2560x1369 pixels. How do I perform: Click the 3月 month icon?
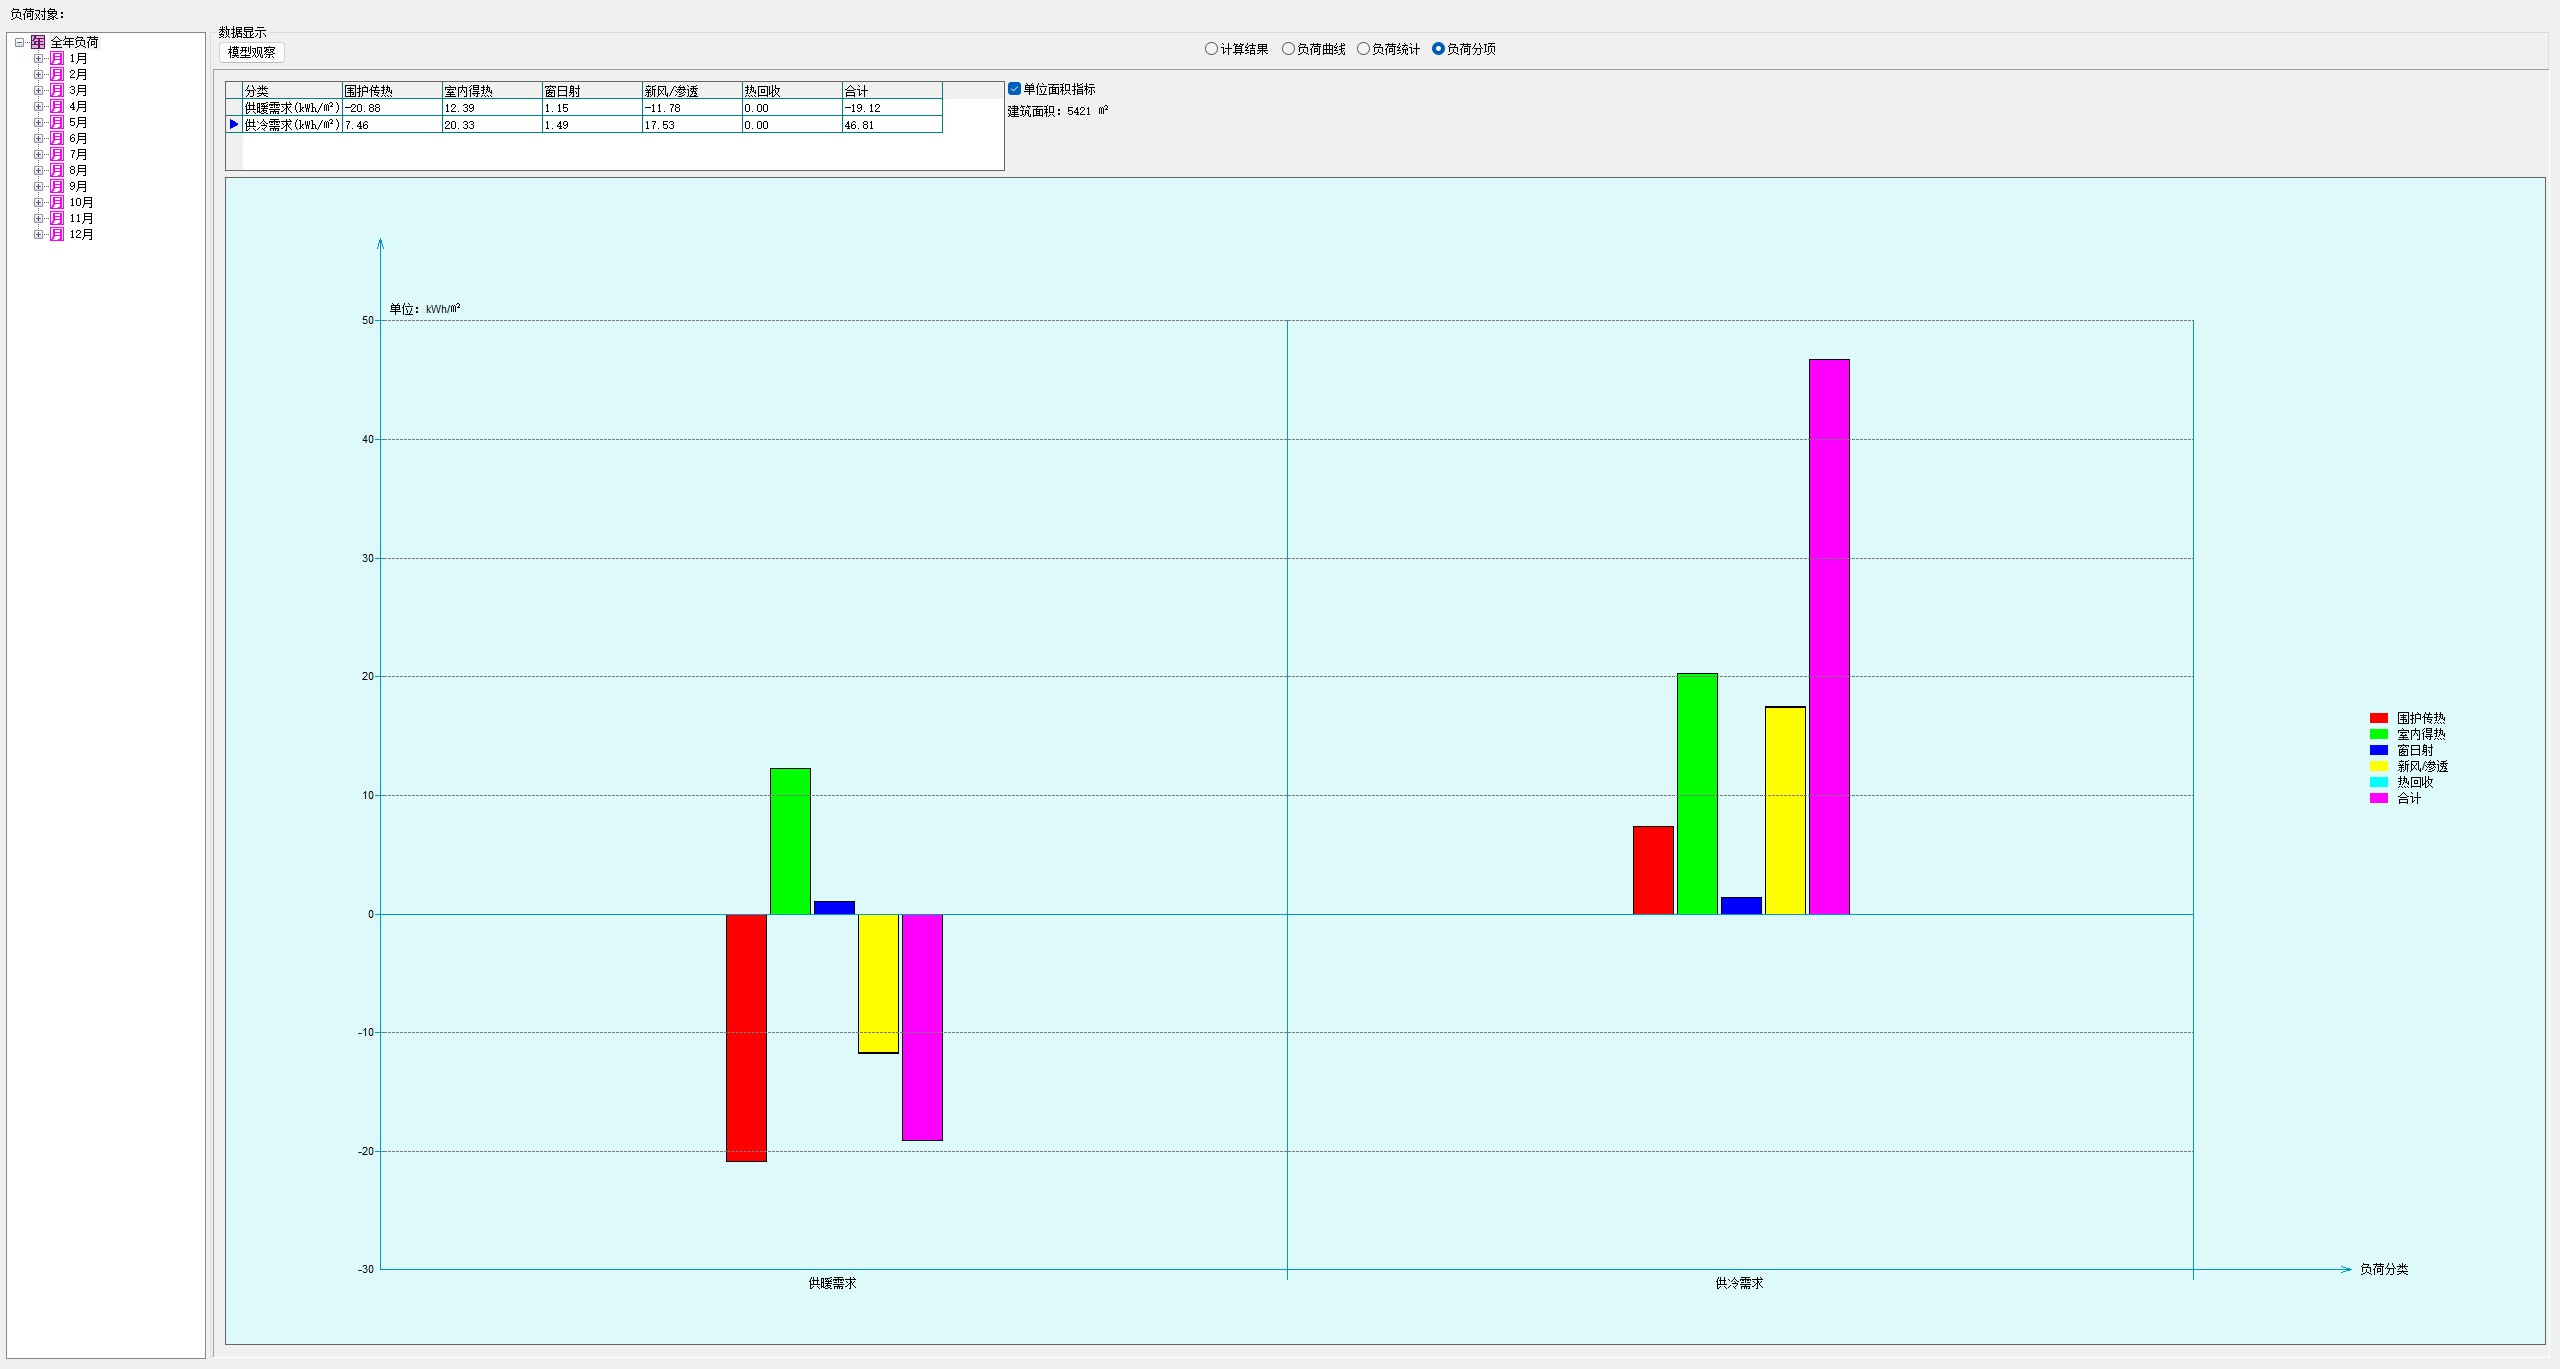[57, 90]
